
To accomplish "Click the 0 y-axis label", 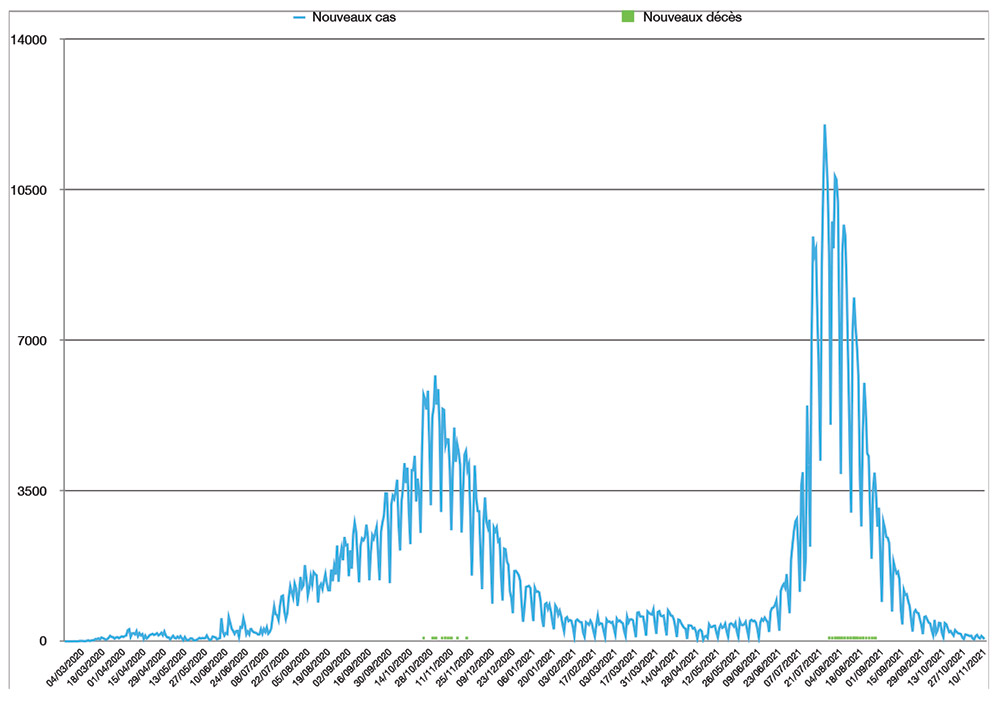I will pos(42,641).
